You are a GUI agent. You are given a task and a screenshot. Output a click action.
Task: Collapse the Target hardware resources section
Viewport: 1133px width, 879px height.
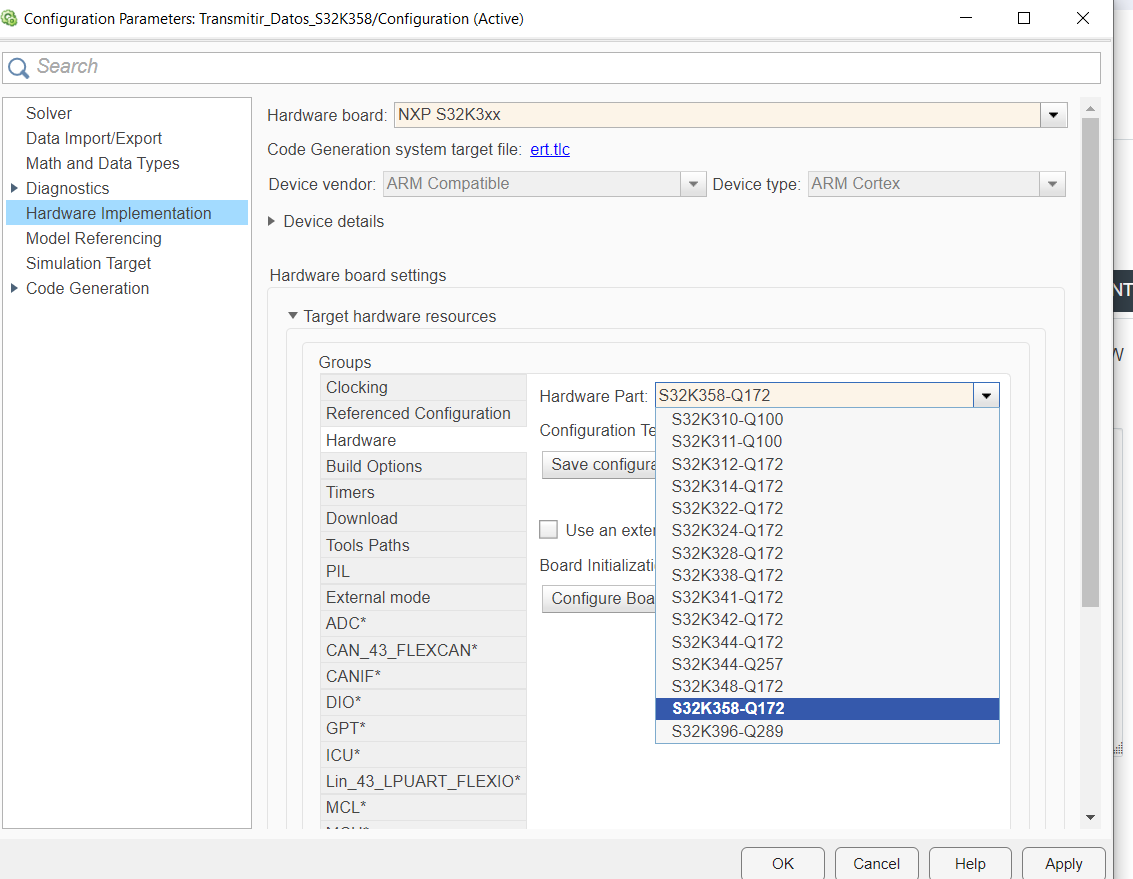click(292, 316)
